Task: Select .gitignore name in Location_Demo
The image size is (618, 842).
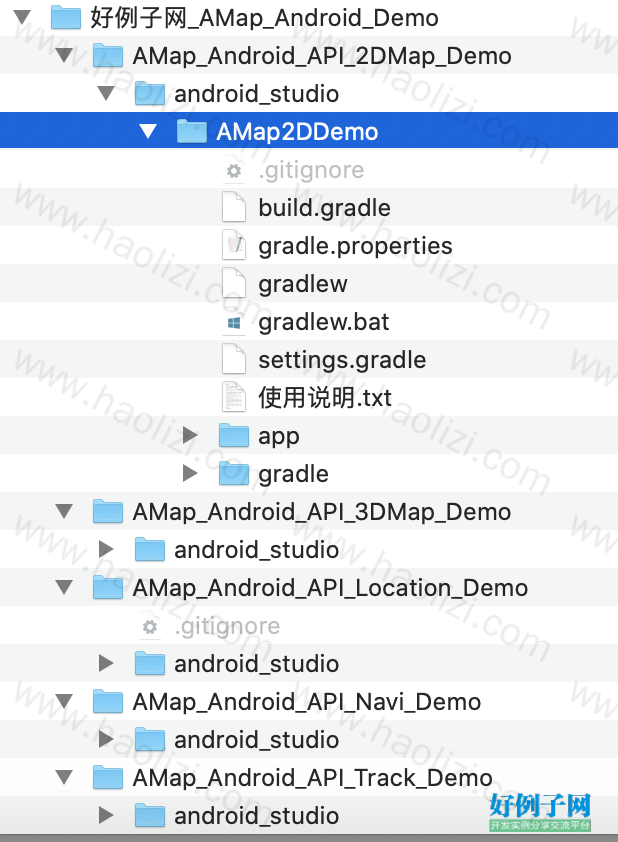Action: 227,627
